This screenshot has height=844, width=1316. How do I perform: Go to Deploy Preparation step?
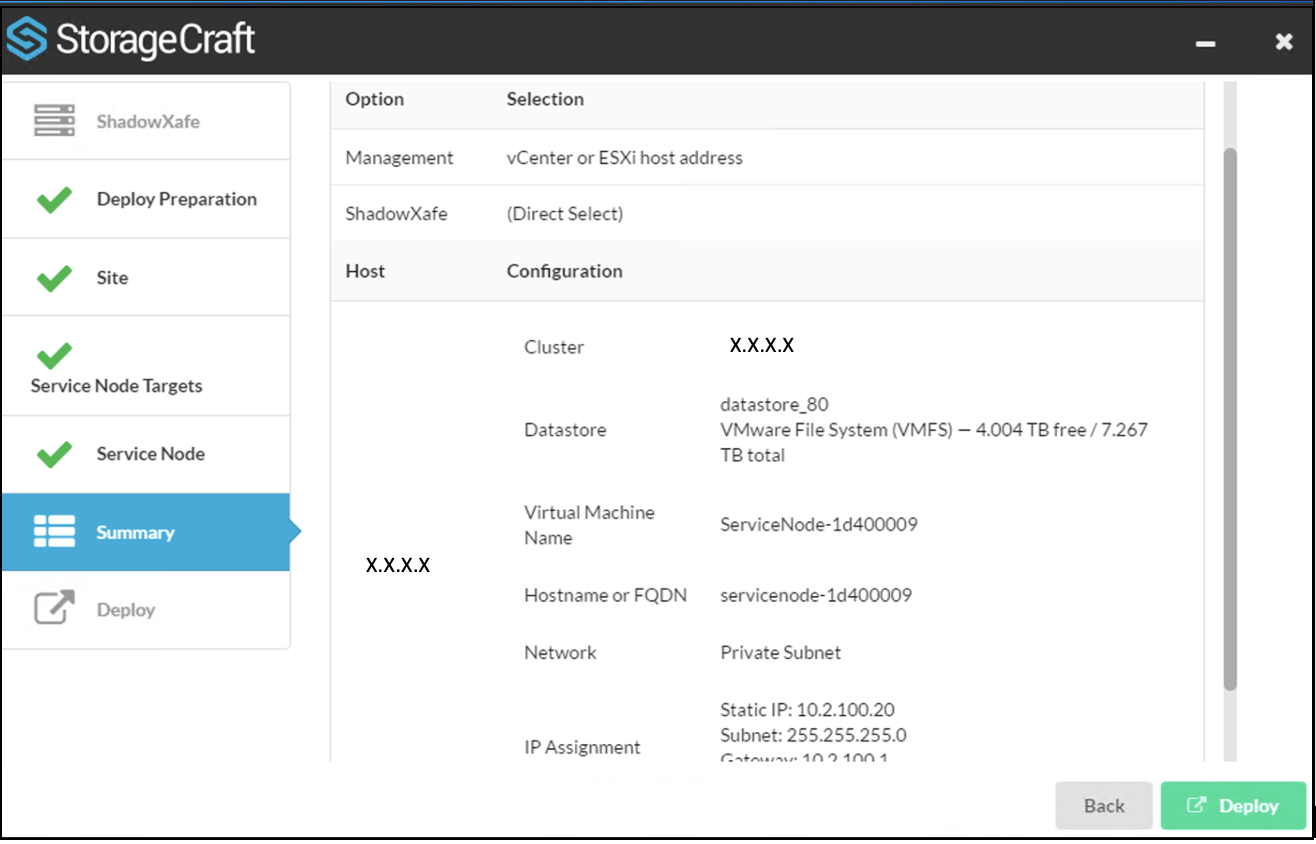point(146,199)
